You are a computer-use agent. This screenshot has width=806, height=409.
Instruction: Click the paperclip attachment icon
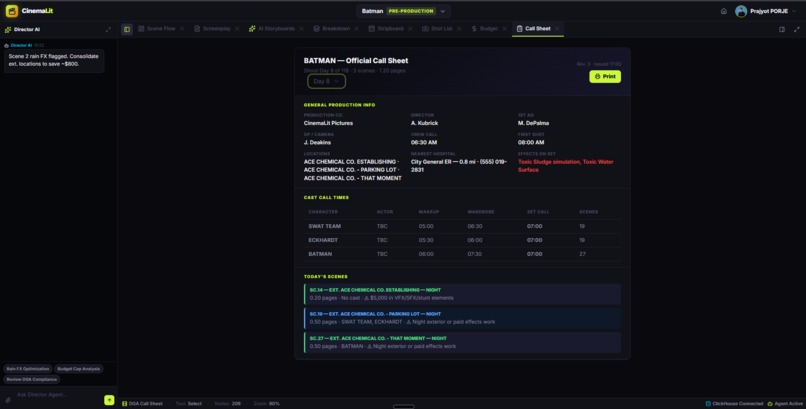8,400
